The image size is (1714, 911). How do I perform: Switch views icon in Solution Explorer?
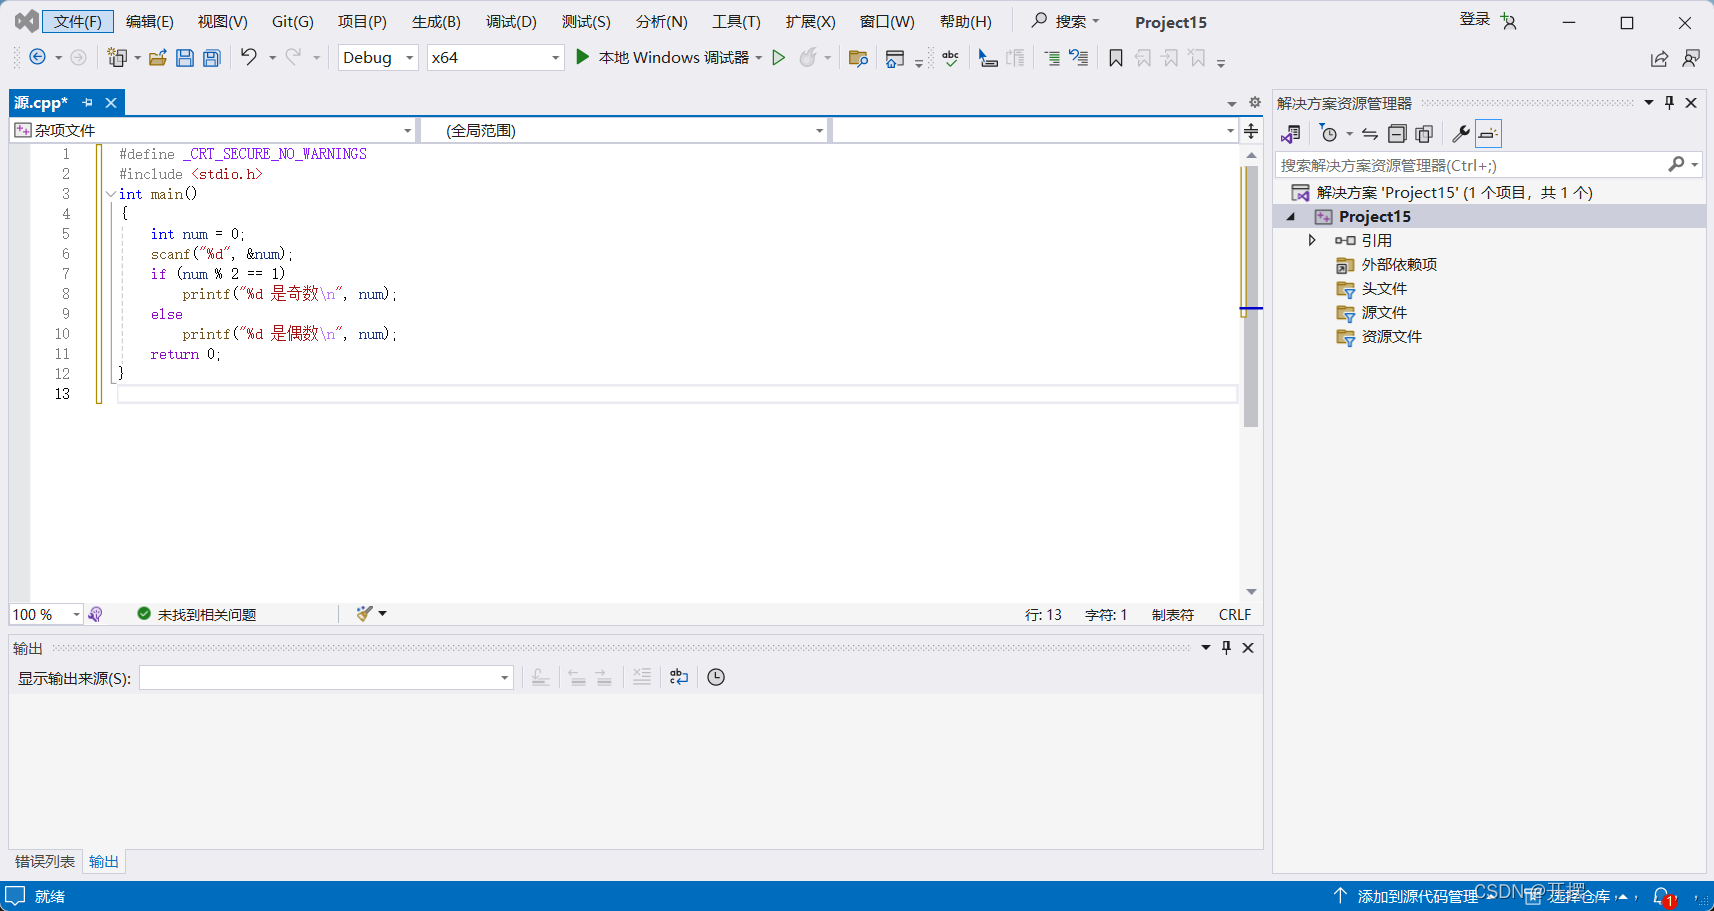click(1291, 133)
